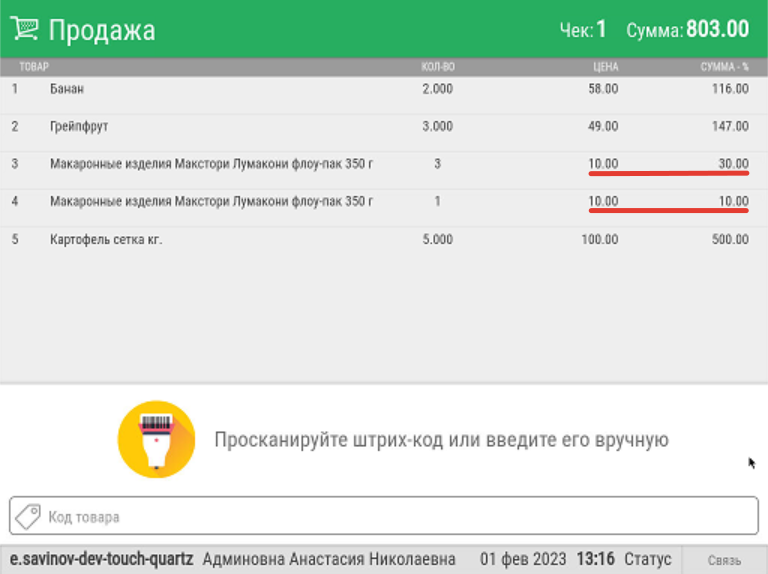Click Банан sum 116.00

tap(730, 89)
